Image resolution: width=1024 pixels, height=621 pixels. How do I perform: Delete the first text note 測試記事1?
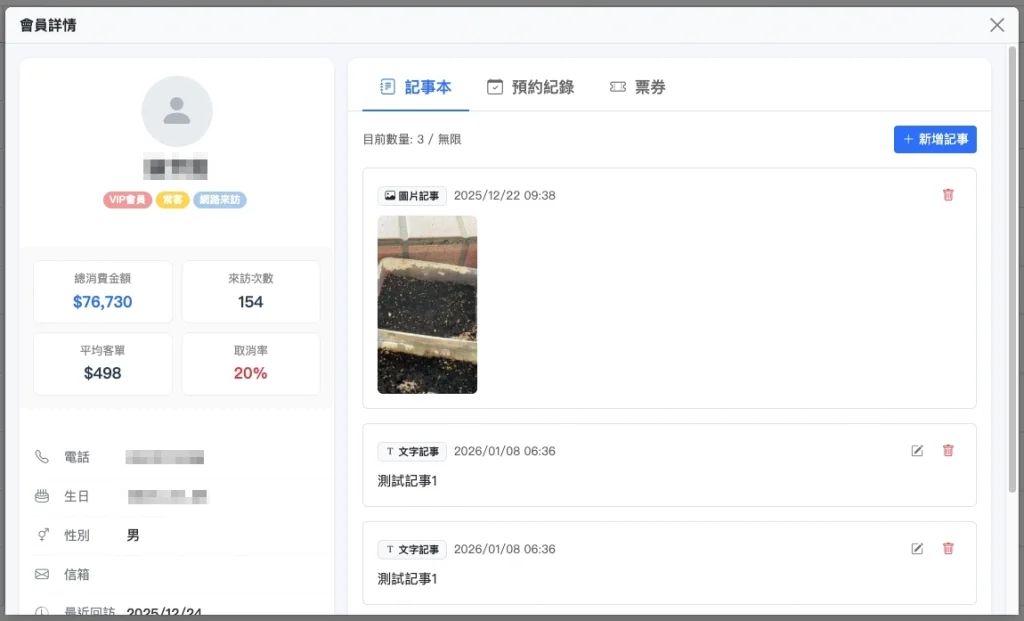(x=948, y=451)
